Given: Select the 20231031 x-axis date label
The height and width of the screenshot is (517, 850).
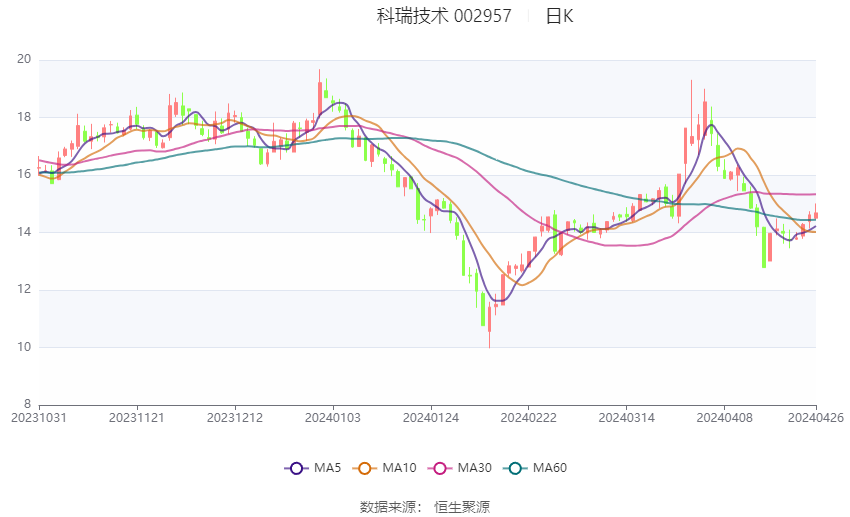Looking at the screenshot, I should click(39, 418).
